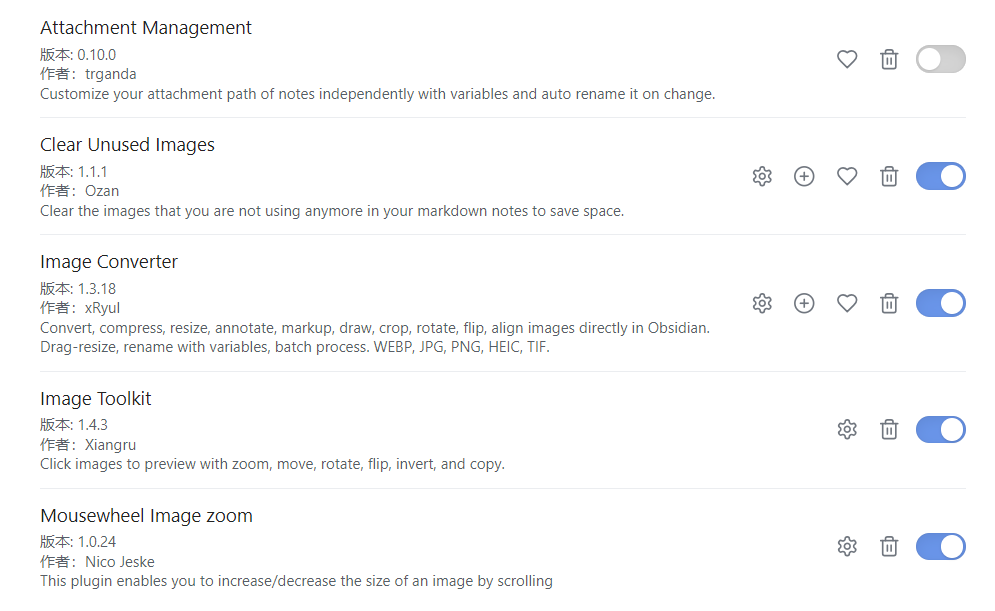Disable the Clear Unused Images toggle
Viewport: 995px width, 611px height.
point(940,176)
